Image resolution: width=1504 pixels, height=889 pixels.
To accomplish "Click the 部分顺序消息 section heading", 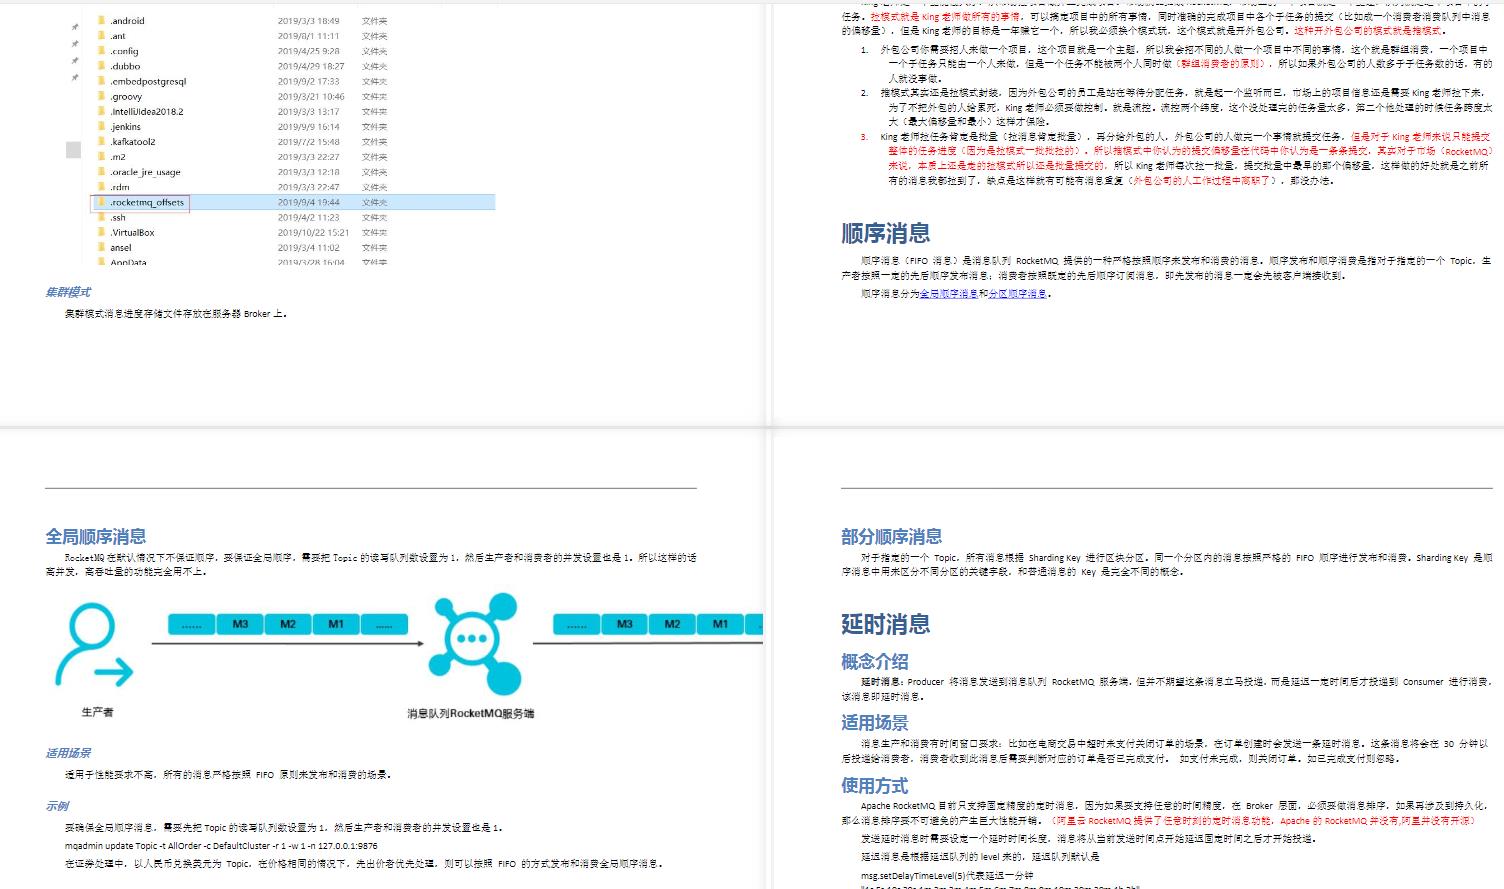I will point(891,537).
